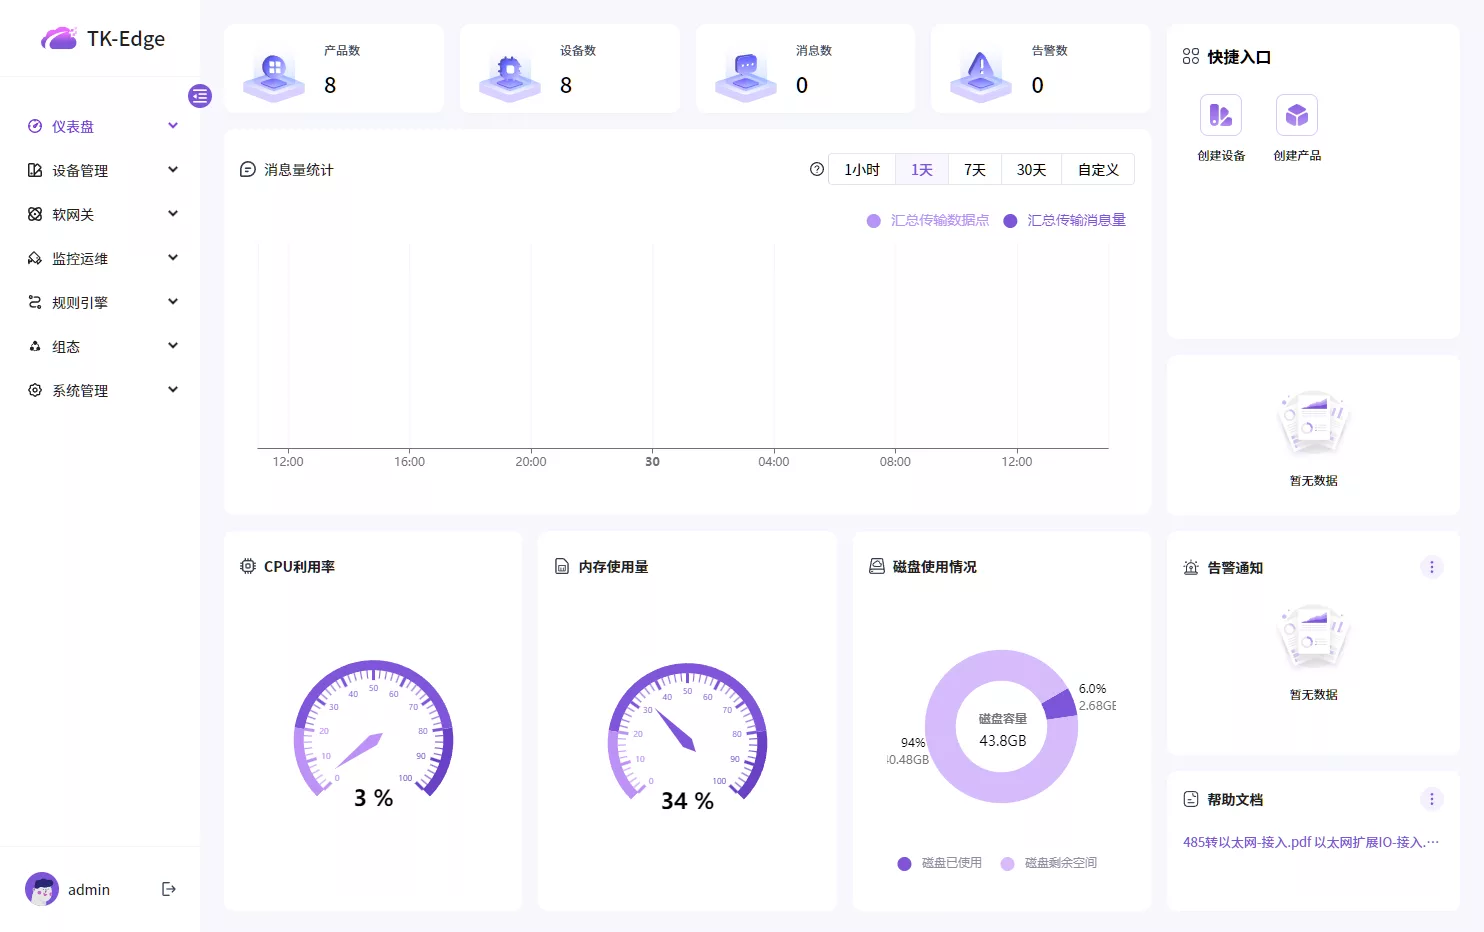Expand the 系统管理 menu chevron
This screenshot has width=1484, height=932.
pos(173,390)
